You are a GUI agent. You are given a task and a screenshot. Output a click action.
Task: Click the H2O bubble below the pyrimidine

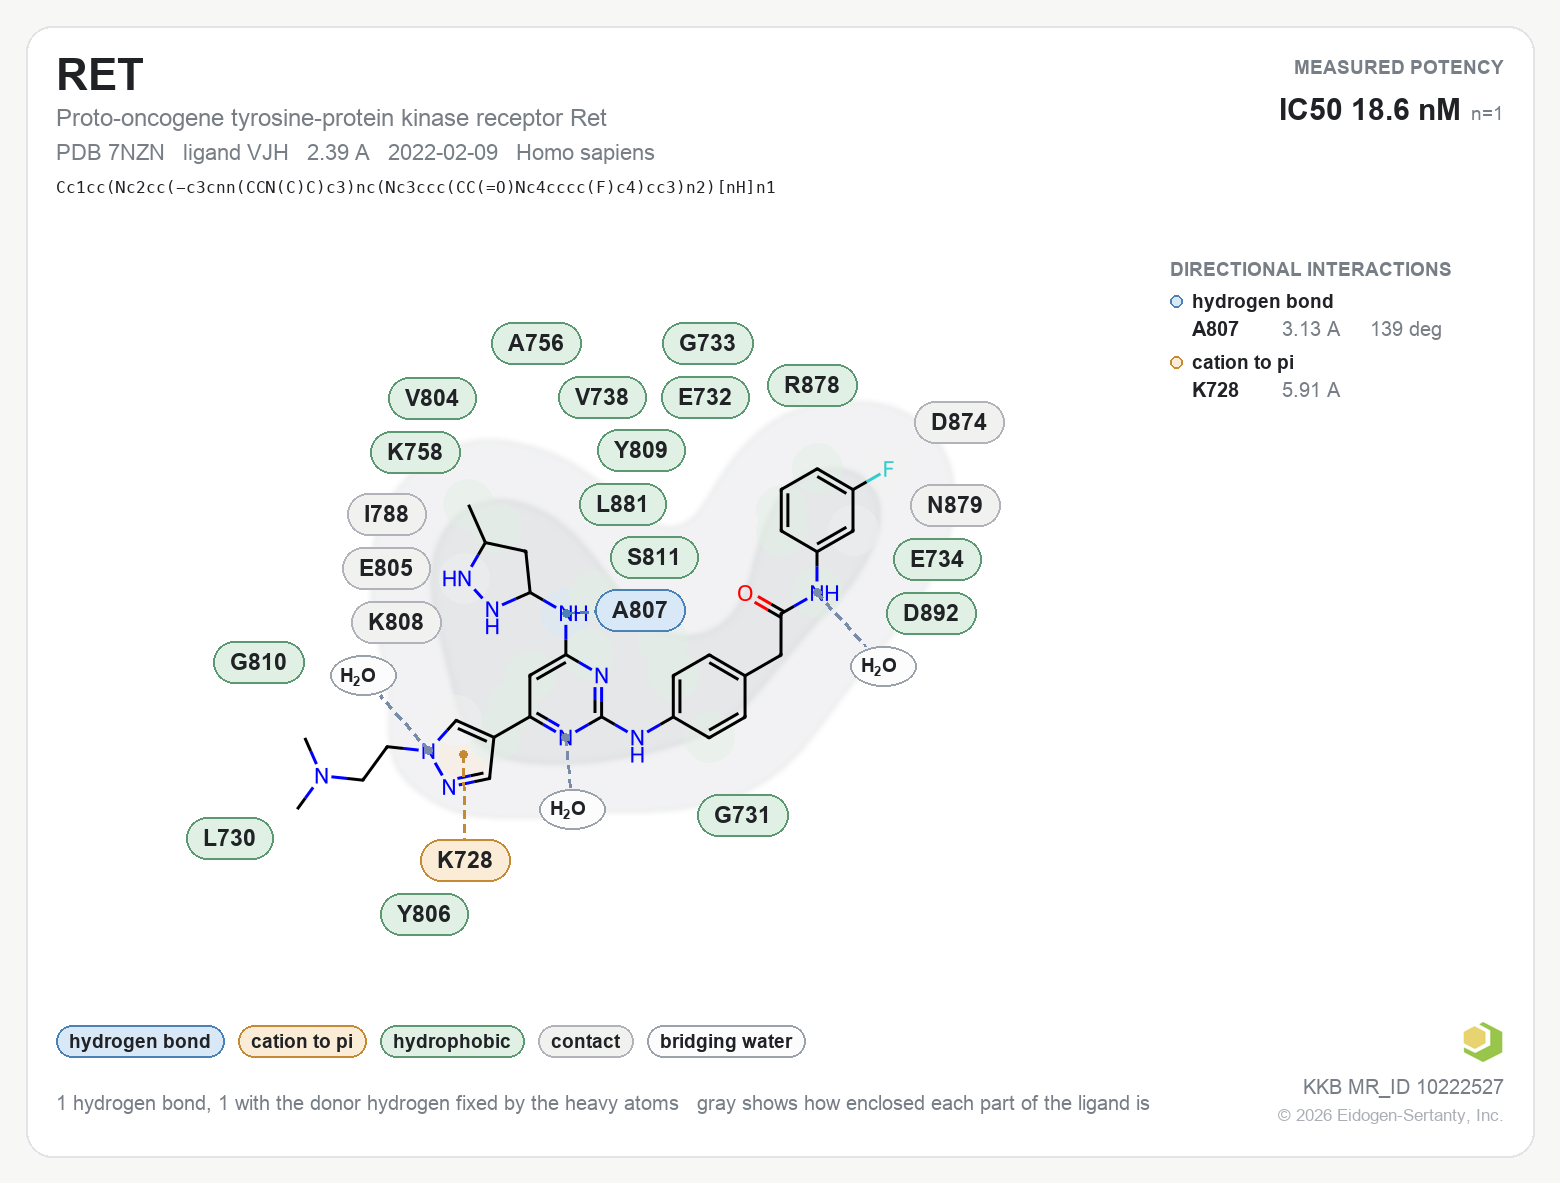pos(572,809)
